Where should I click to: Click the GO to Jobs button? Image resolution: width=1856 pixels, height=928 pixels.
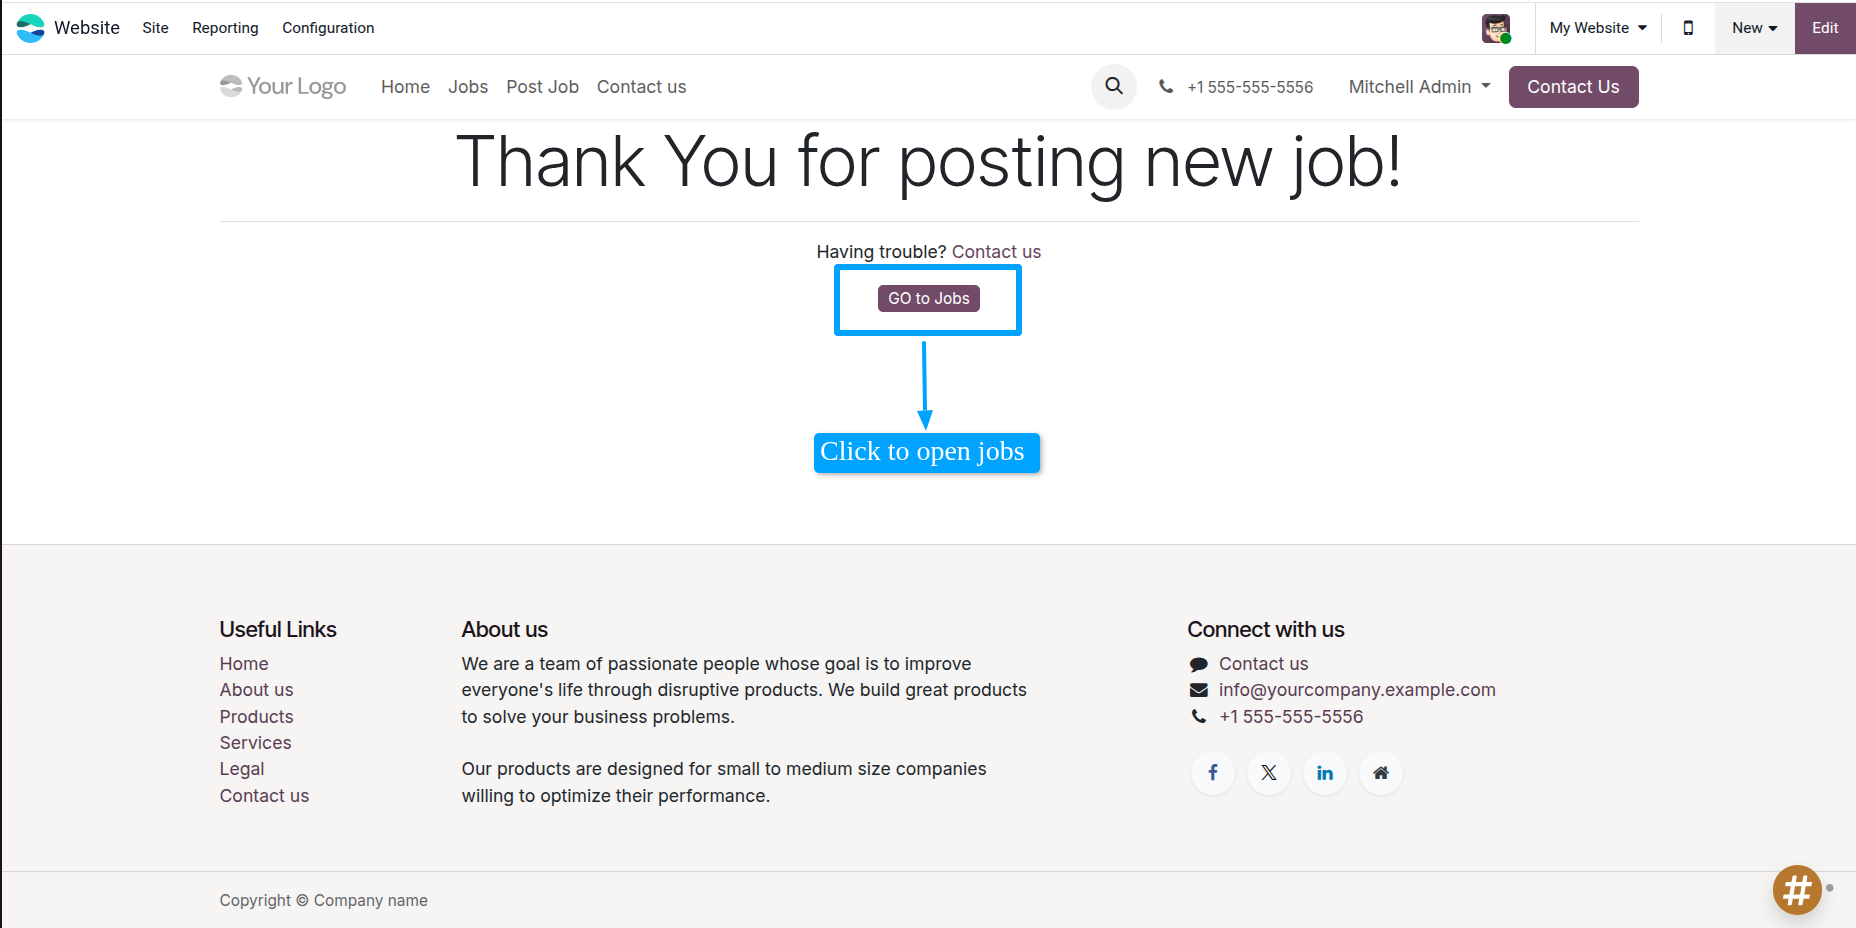928,298
